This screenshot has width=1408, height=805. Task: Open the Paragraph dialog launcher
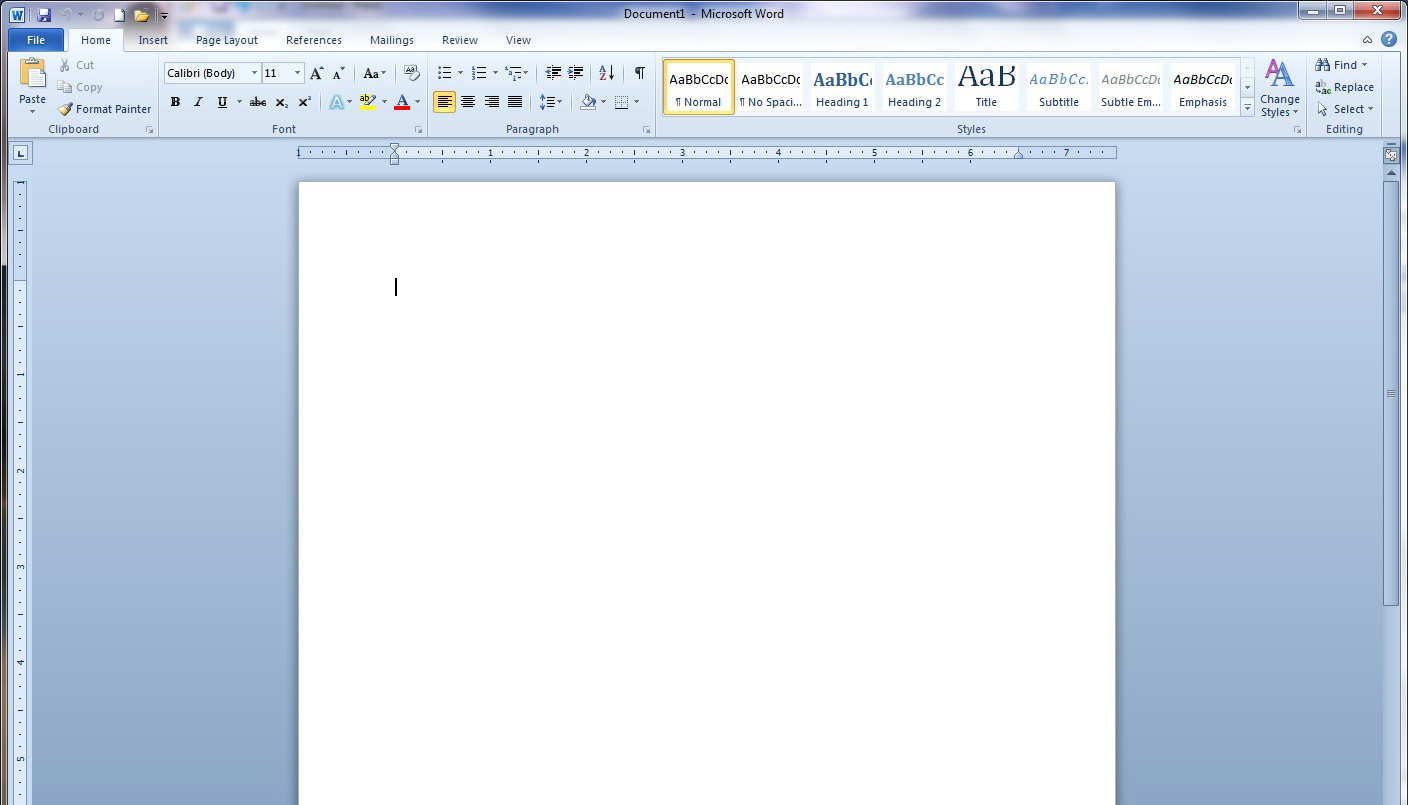coord(647,130)
